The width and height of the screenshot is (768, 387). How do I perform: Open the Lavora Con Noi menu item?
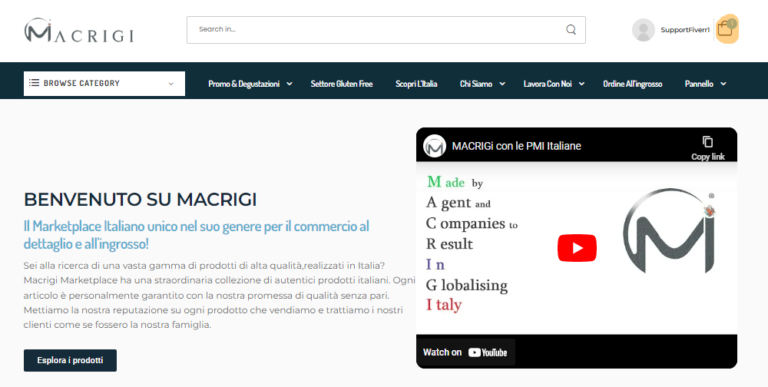click(x=548, y=84)
